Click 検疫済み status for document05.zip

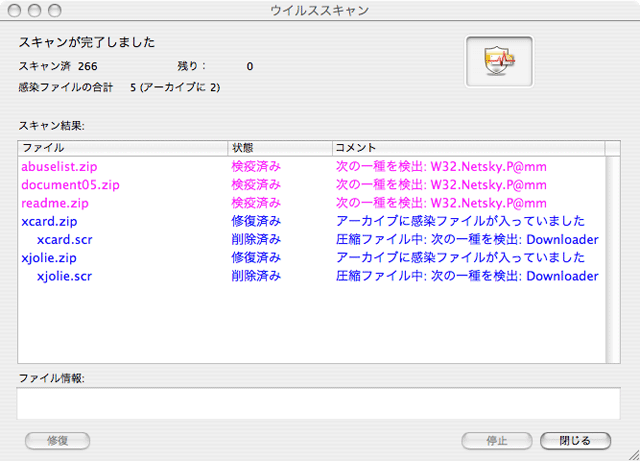pyautogui.click(x=256, y=185)
